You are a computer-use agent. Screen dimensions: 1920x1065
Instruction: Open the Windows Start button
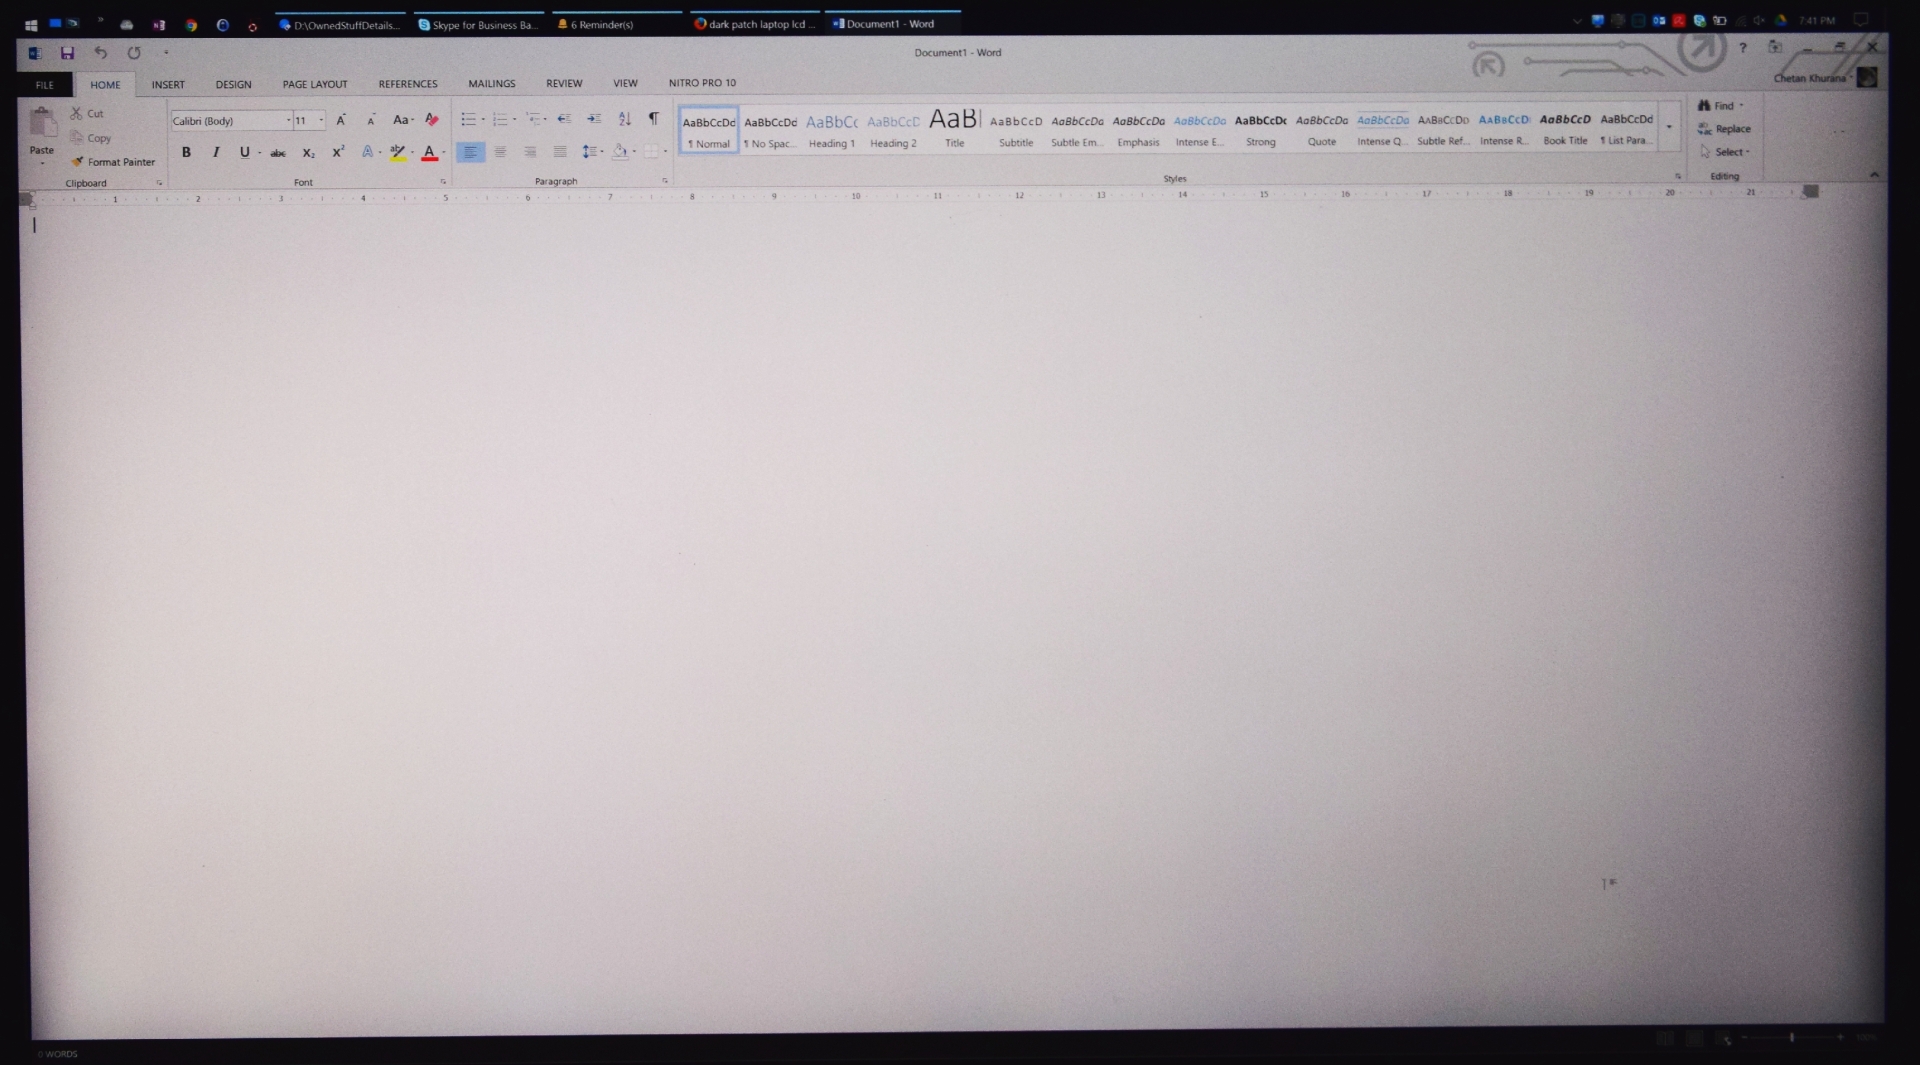click(31, 25)
